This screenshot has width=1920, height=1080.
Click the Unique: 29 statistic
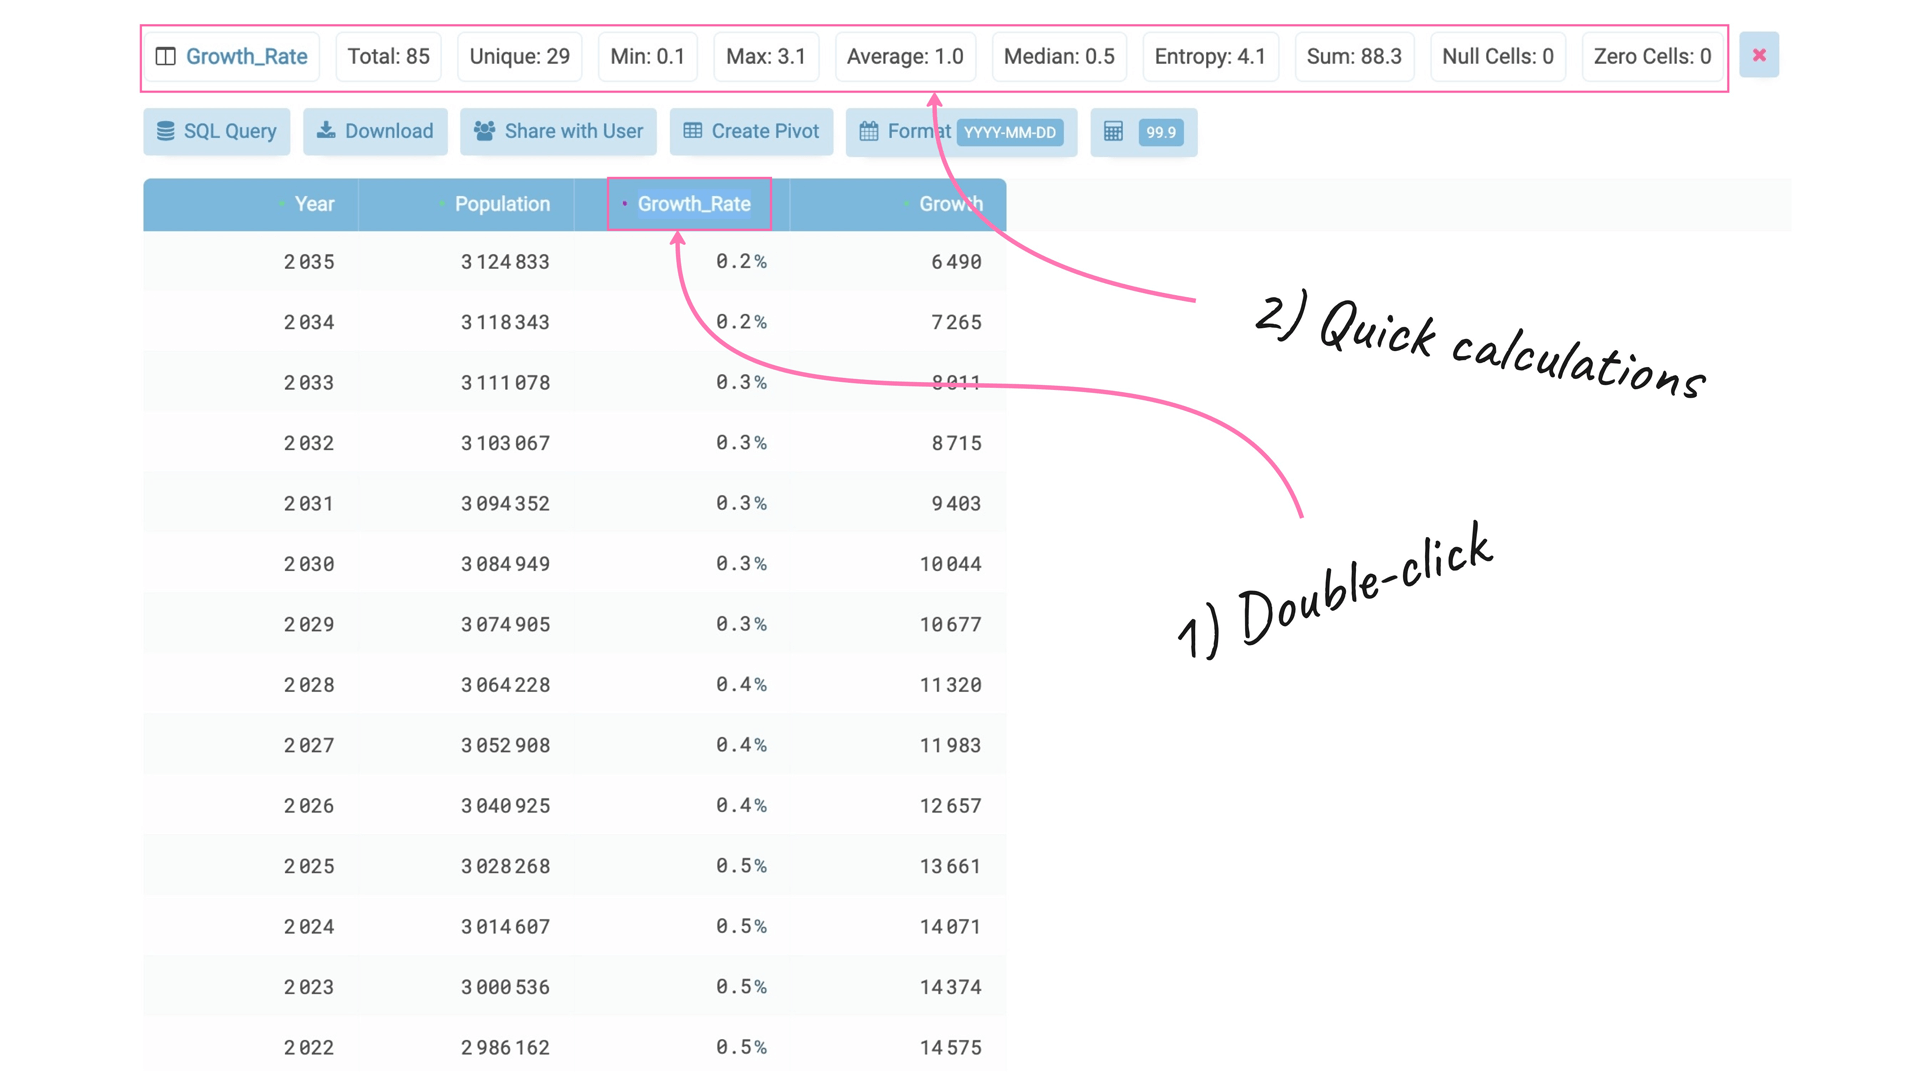coord(520,56)
